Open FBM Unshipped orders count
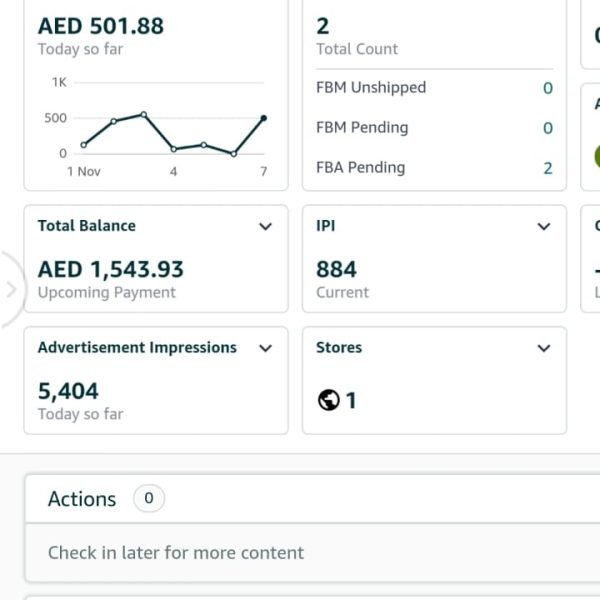Screen dimensions: 600x600 pyautogui.click(x=547, y=88)
